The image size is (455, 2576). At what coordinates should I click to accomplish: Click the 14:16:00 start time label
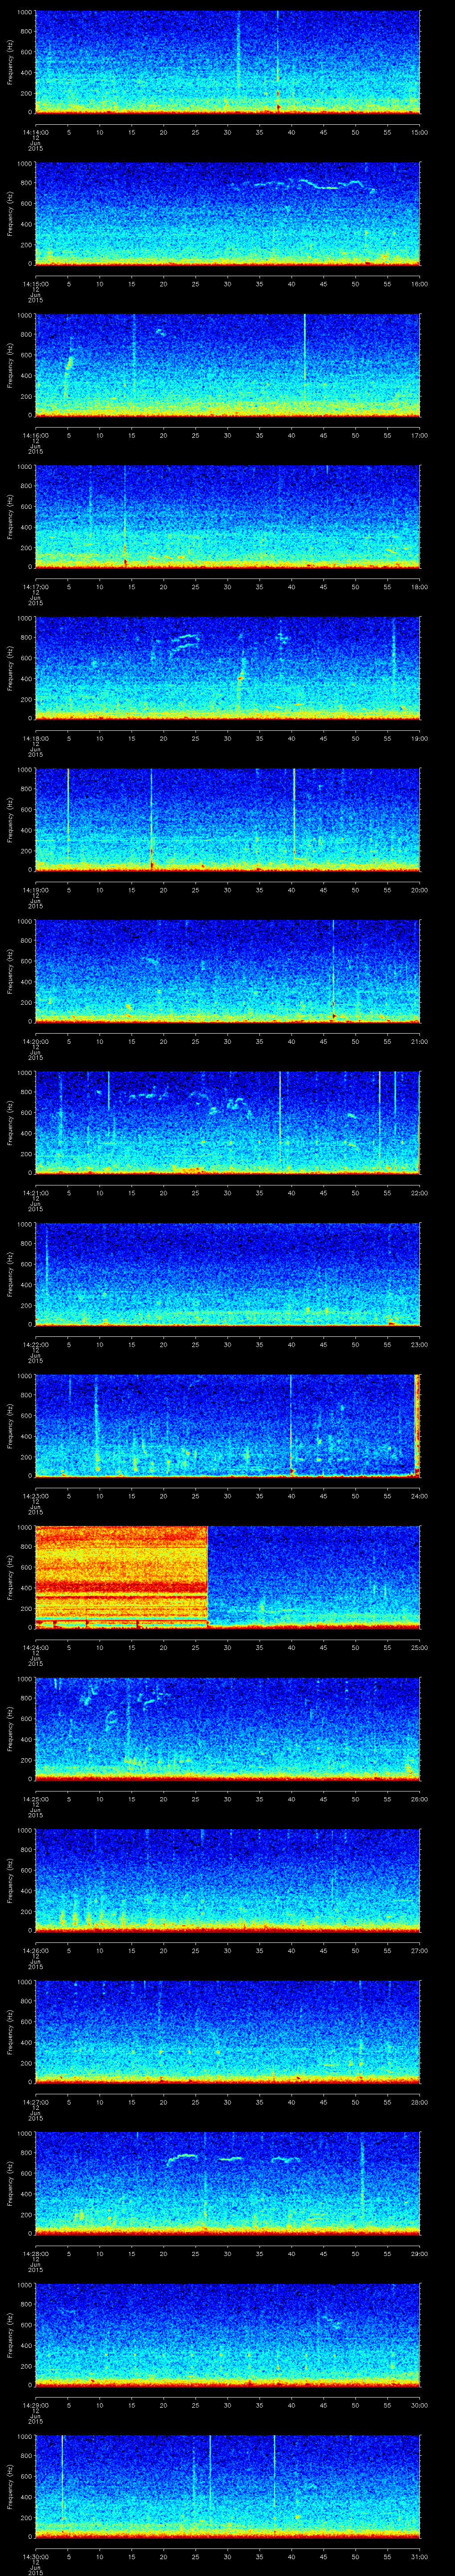(35, 435)
